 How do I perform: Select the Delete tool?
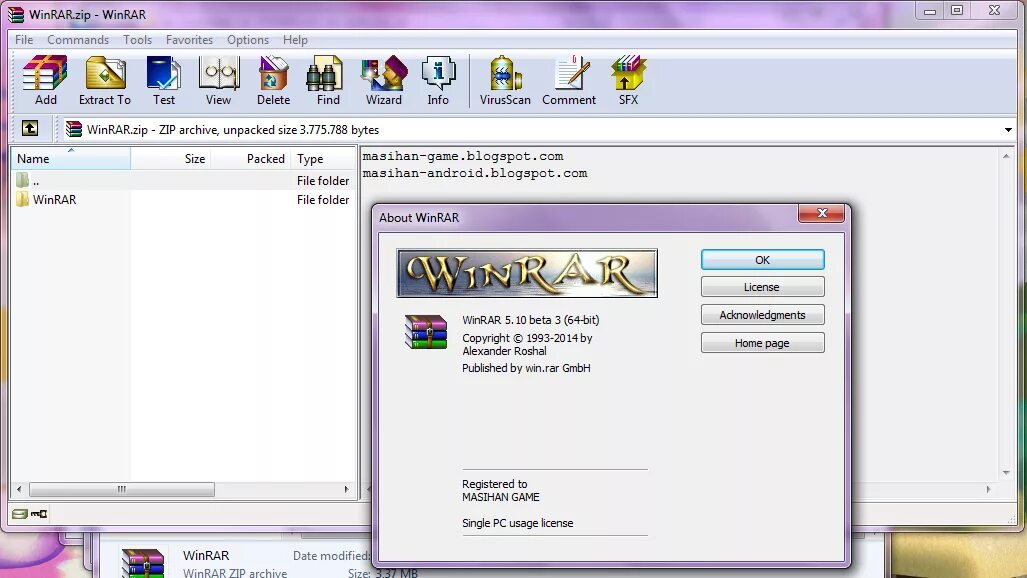tap(272, 80)
